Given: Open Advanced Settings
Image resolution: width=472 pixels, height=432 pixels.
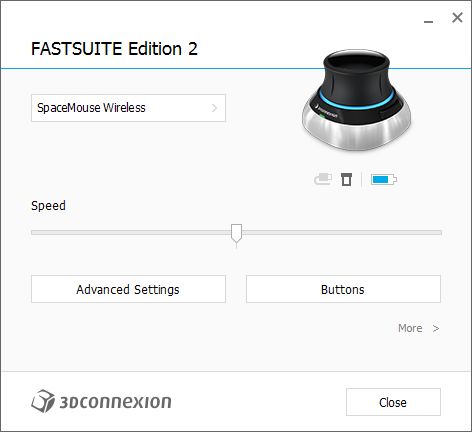Looking at the screenshot, I should pyautogui.click(x=128, y=289).
